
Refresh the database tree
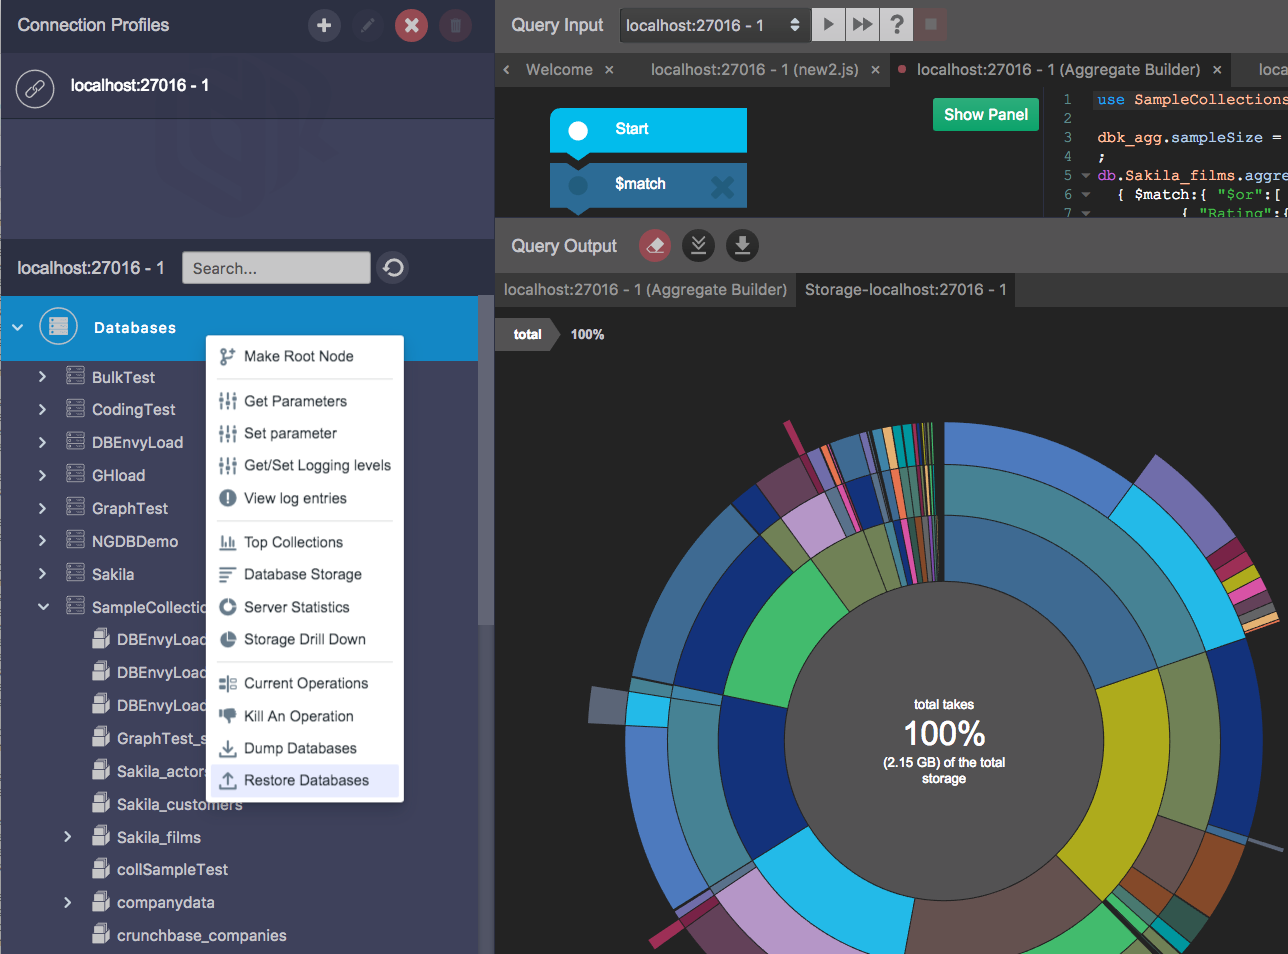[x=394, y=268]
